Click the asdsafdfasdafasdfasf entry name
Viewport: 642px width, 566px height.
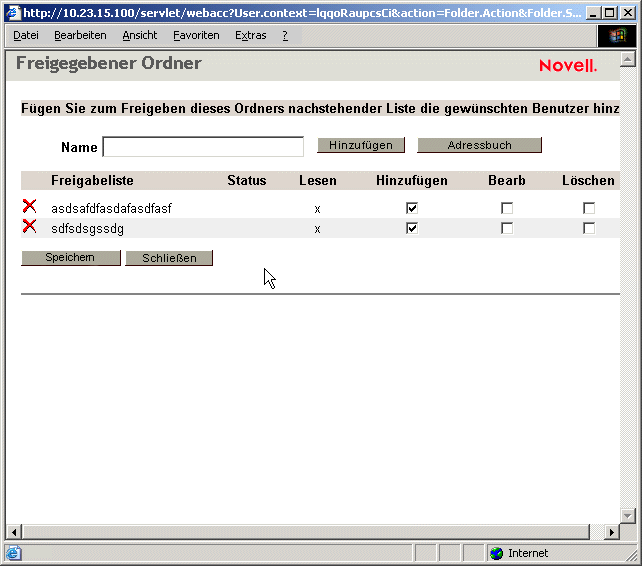111,208
